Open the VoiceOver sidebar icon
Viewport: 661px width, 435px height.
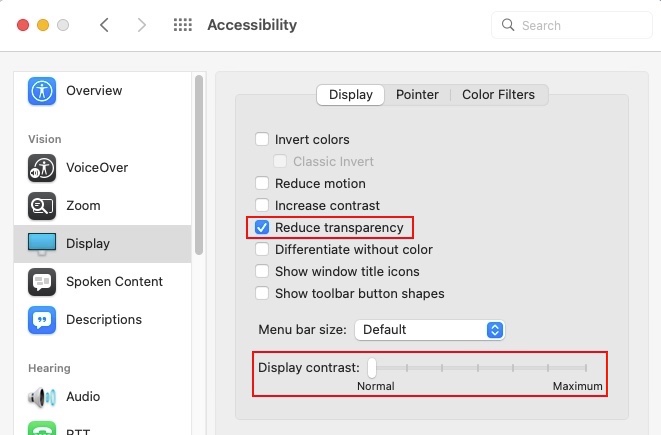pos(42,168)
